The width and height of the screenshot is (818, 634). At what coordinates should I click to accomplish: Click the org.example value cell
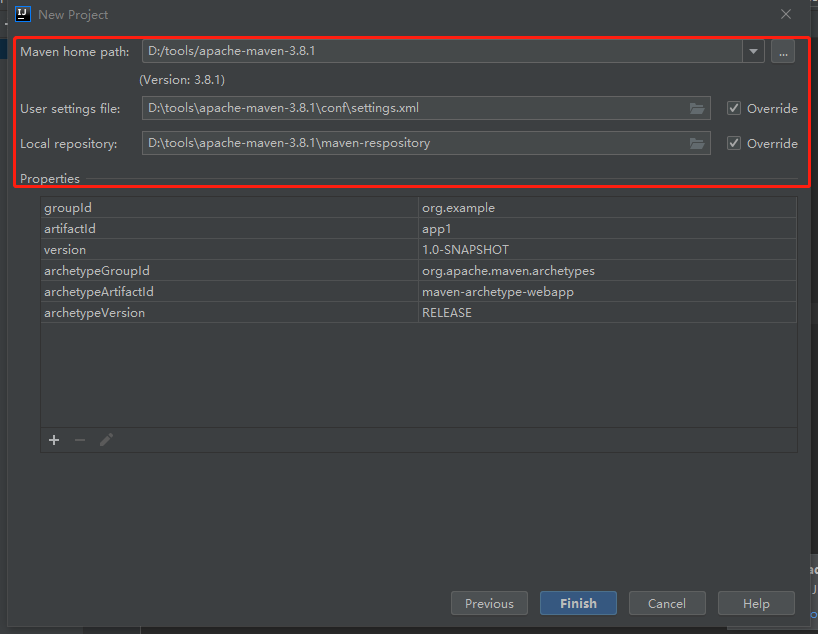pos(607,208)
